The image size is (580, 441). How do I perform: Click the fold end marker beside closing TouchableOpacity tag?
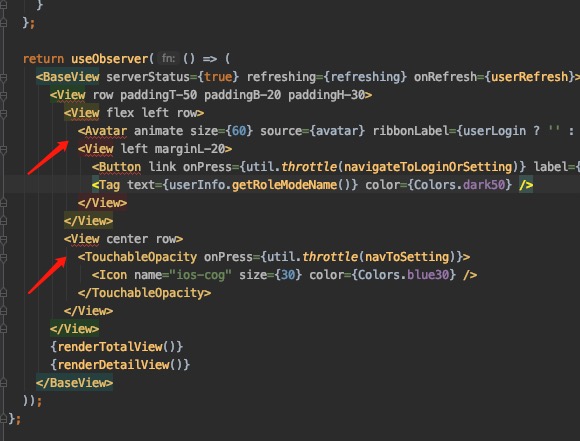pos(3,293)
